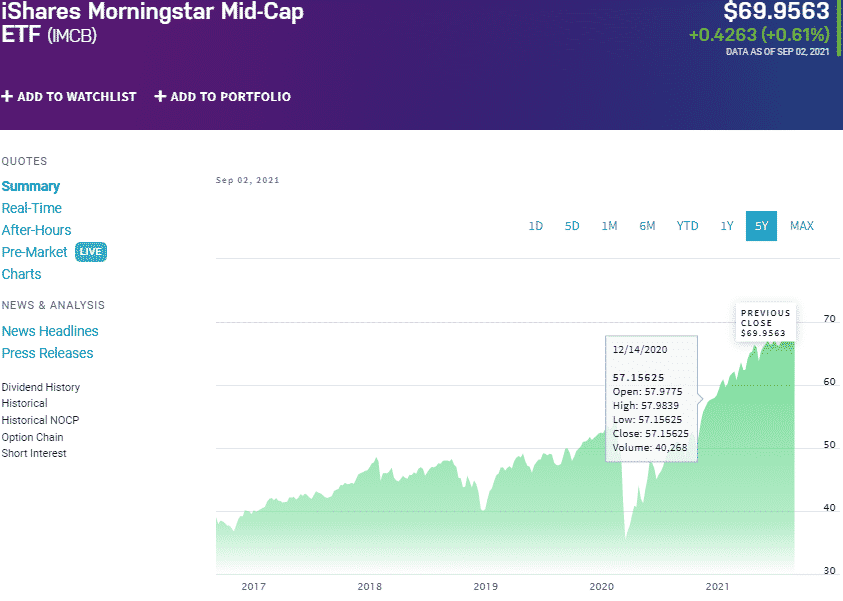Viewport: 843px width, 601px height.
Task: Select the YTD chart view
Action: click(687, 226)
